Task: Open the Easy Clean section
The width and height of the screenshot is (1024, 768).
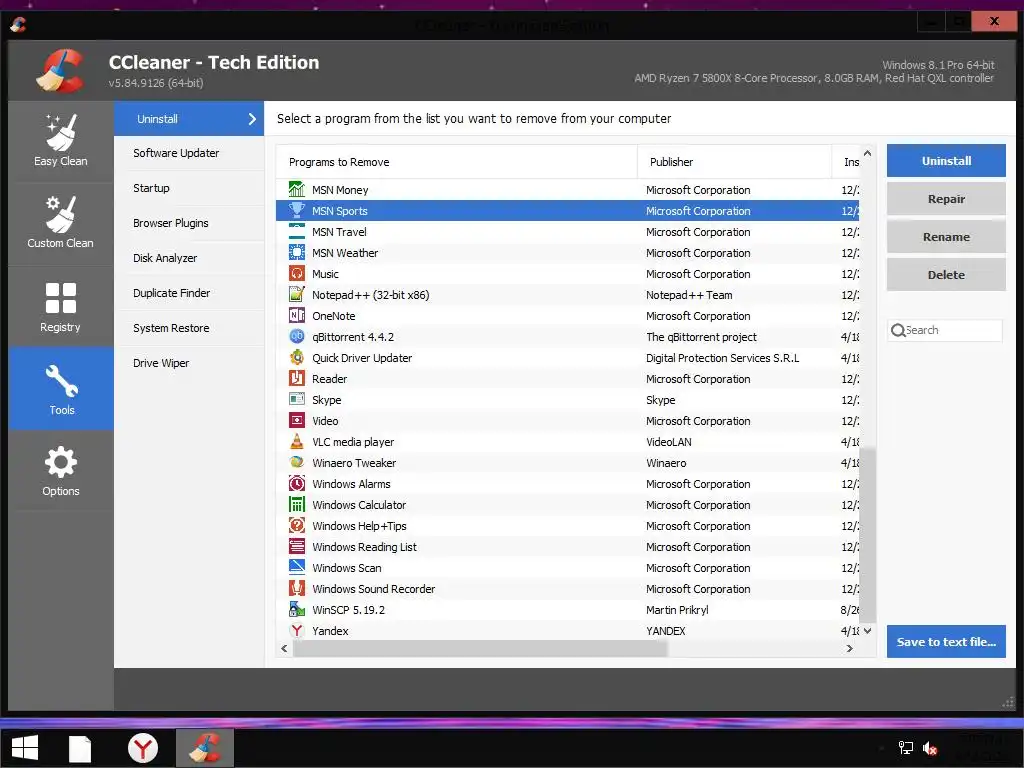Action: 61,141
